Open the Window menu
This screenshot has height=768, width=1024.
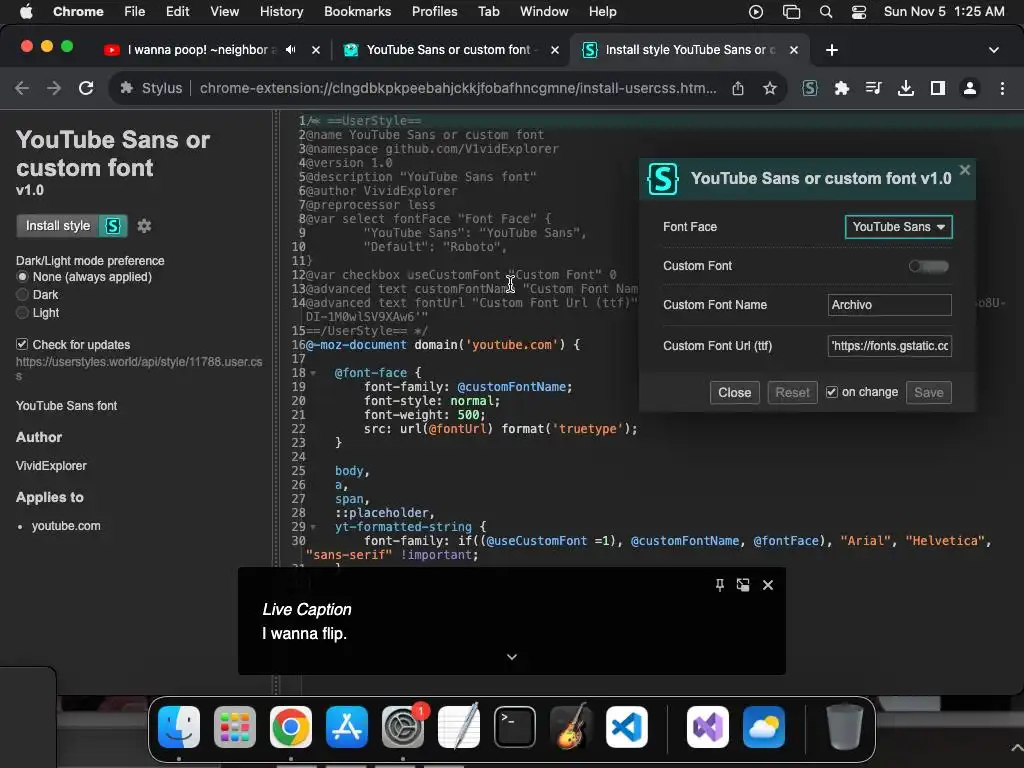pos(544,12)
